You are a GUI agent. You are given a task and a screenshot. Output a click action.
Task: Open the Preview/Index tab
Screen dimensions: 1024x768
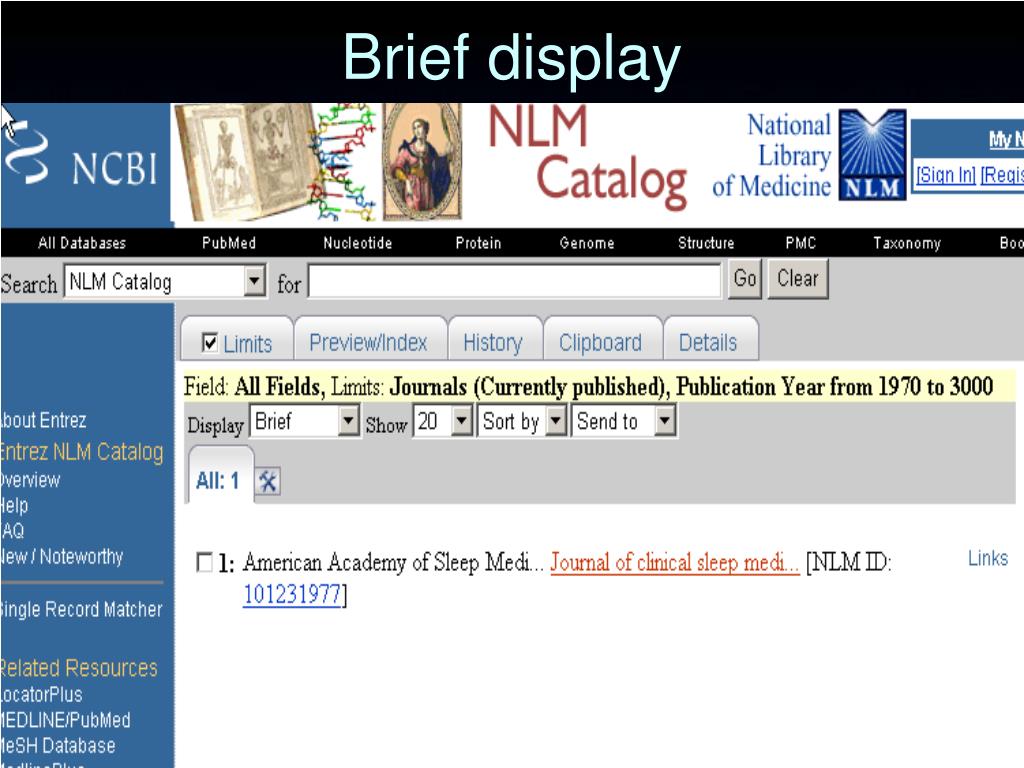pos(370,340)
